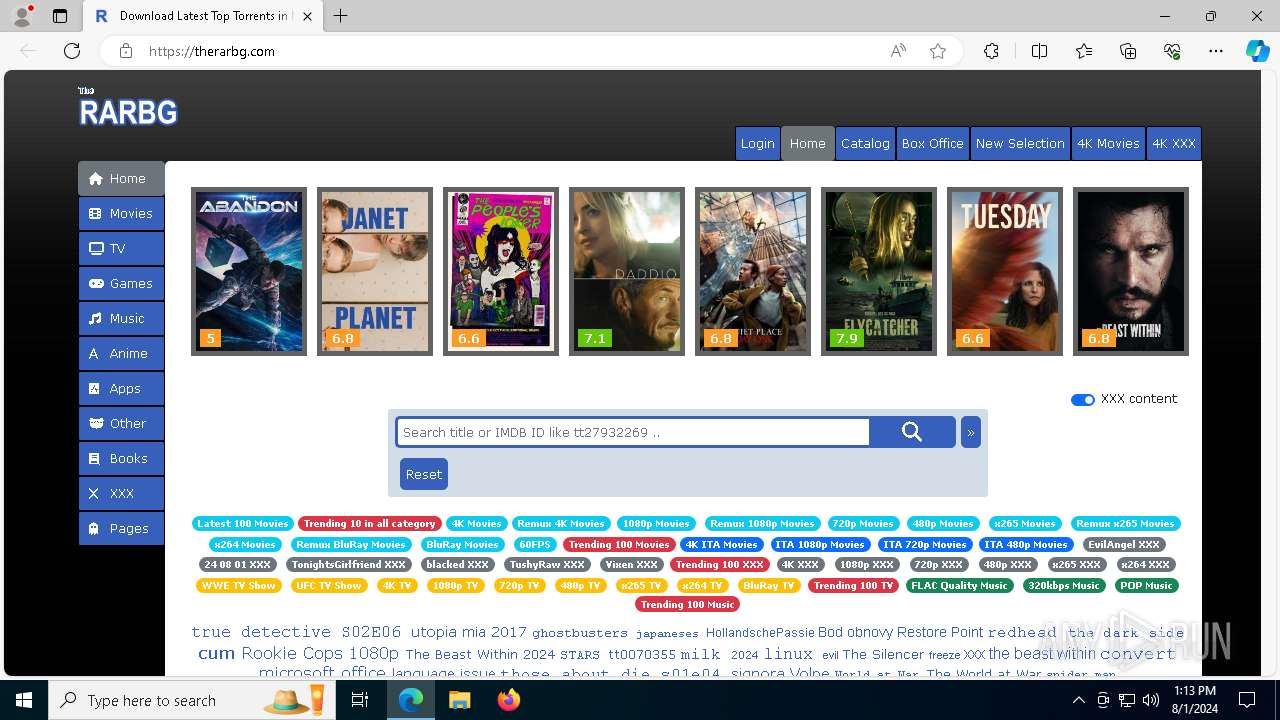Open the Trending 100 Music tag
The width and height of the screenshot is (1280, 720).
tap(687, 605)
